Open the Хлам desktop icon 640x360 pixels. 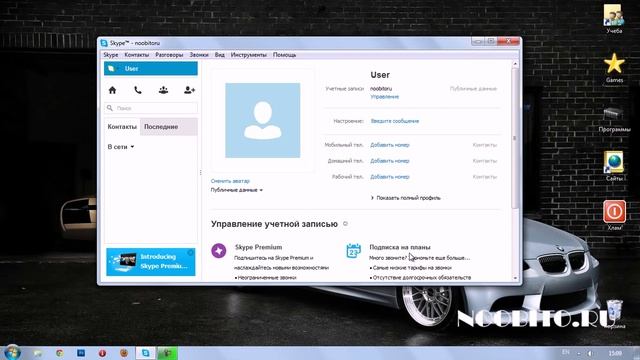click(614, 215)
